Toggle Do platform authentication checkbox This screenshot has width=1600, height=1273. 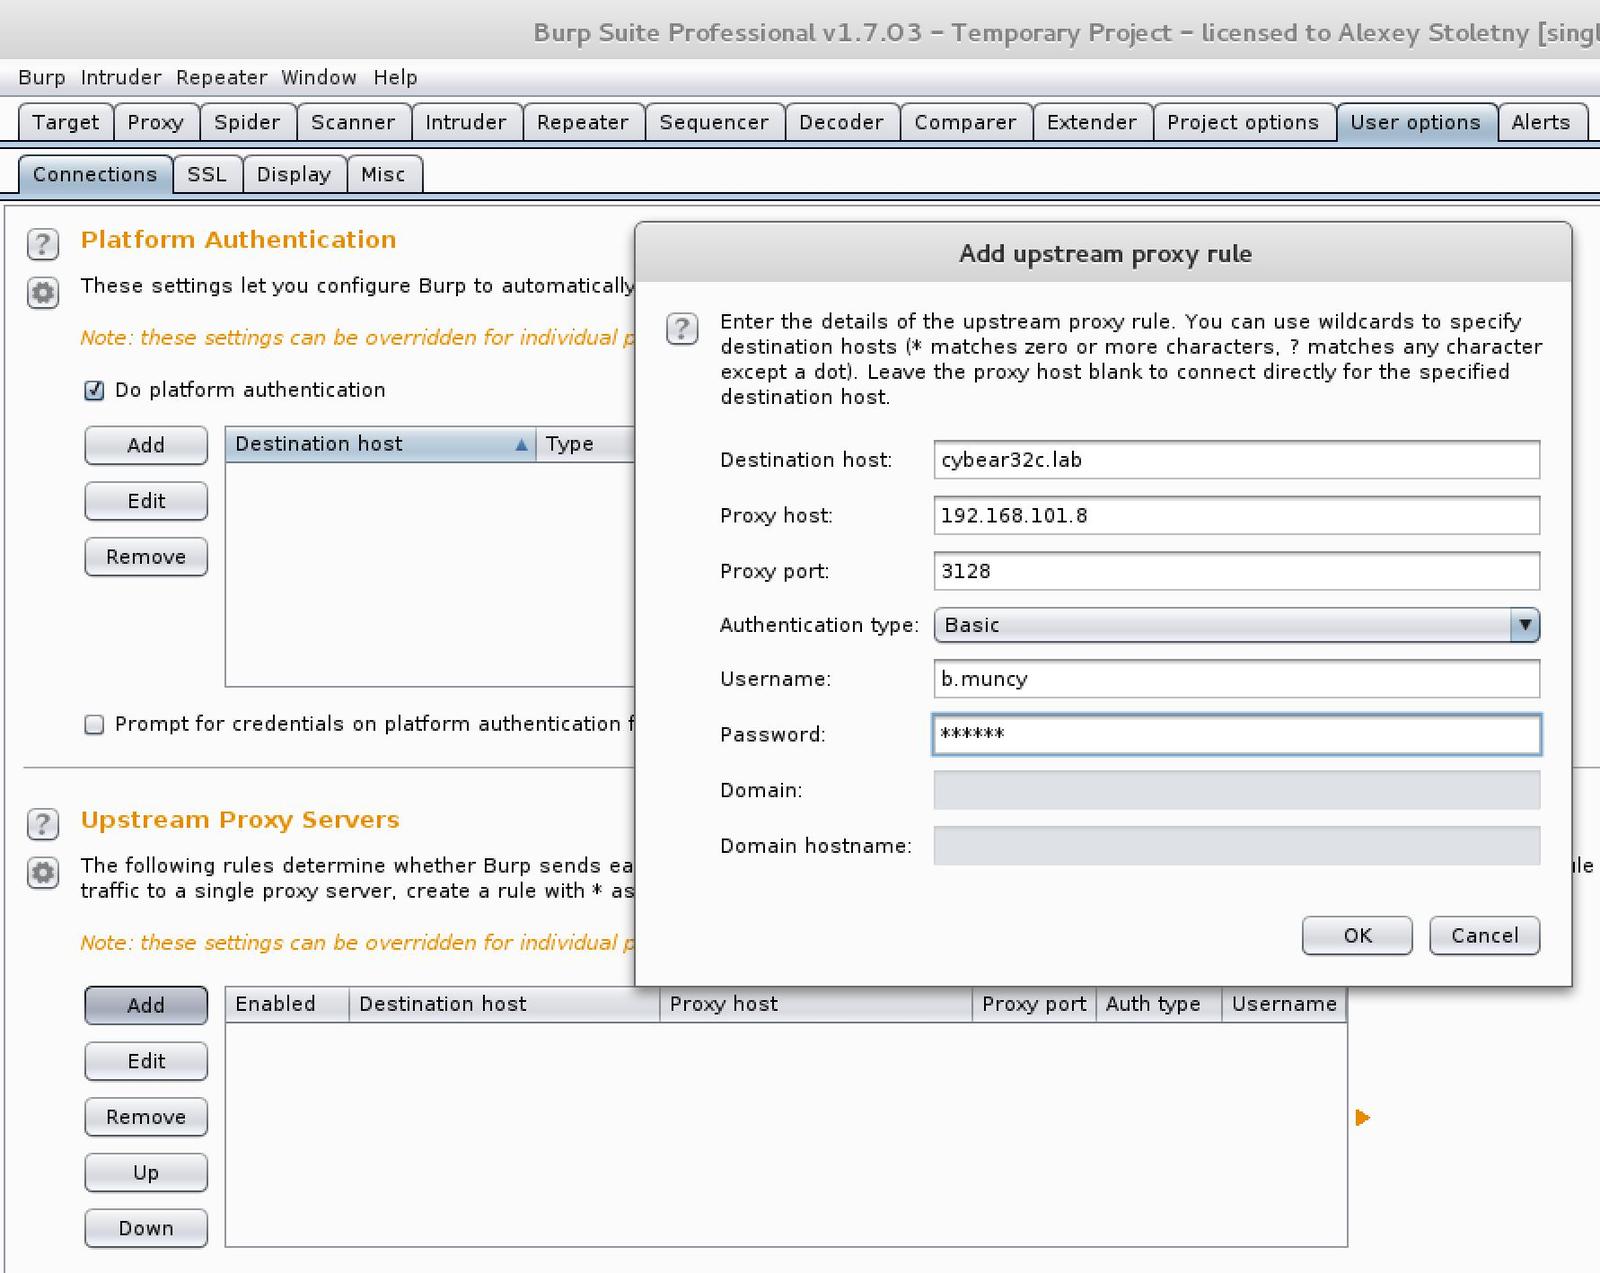click(94, 390)
